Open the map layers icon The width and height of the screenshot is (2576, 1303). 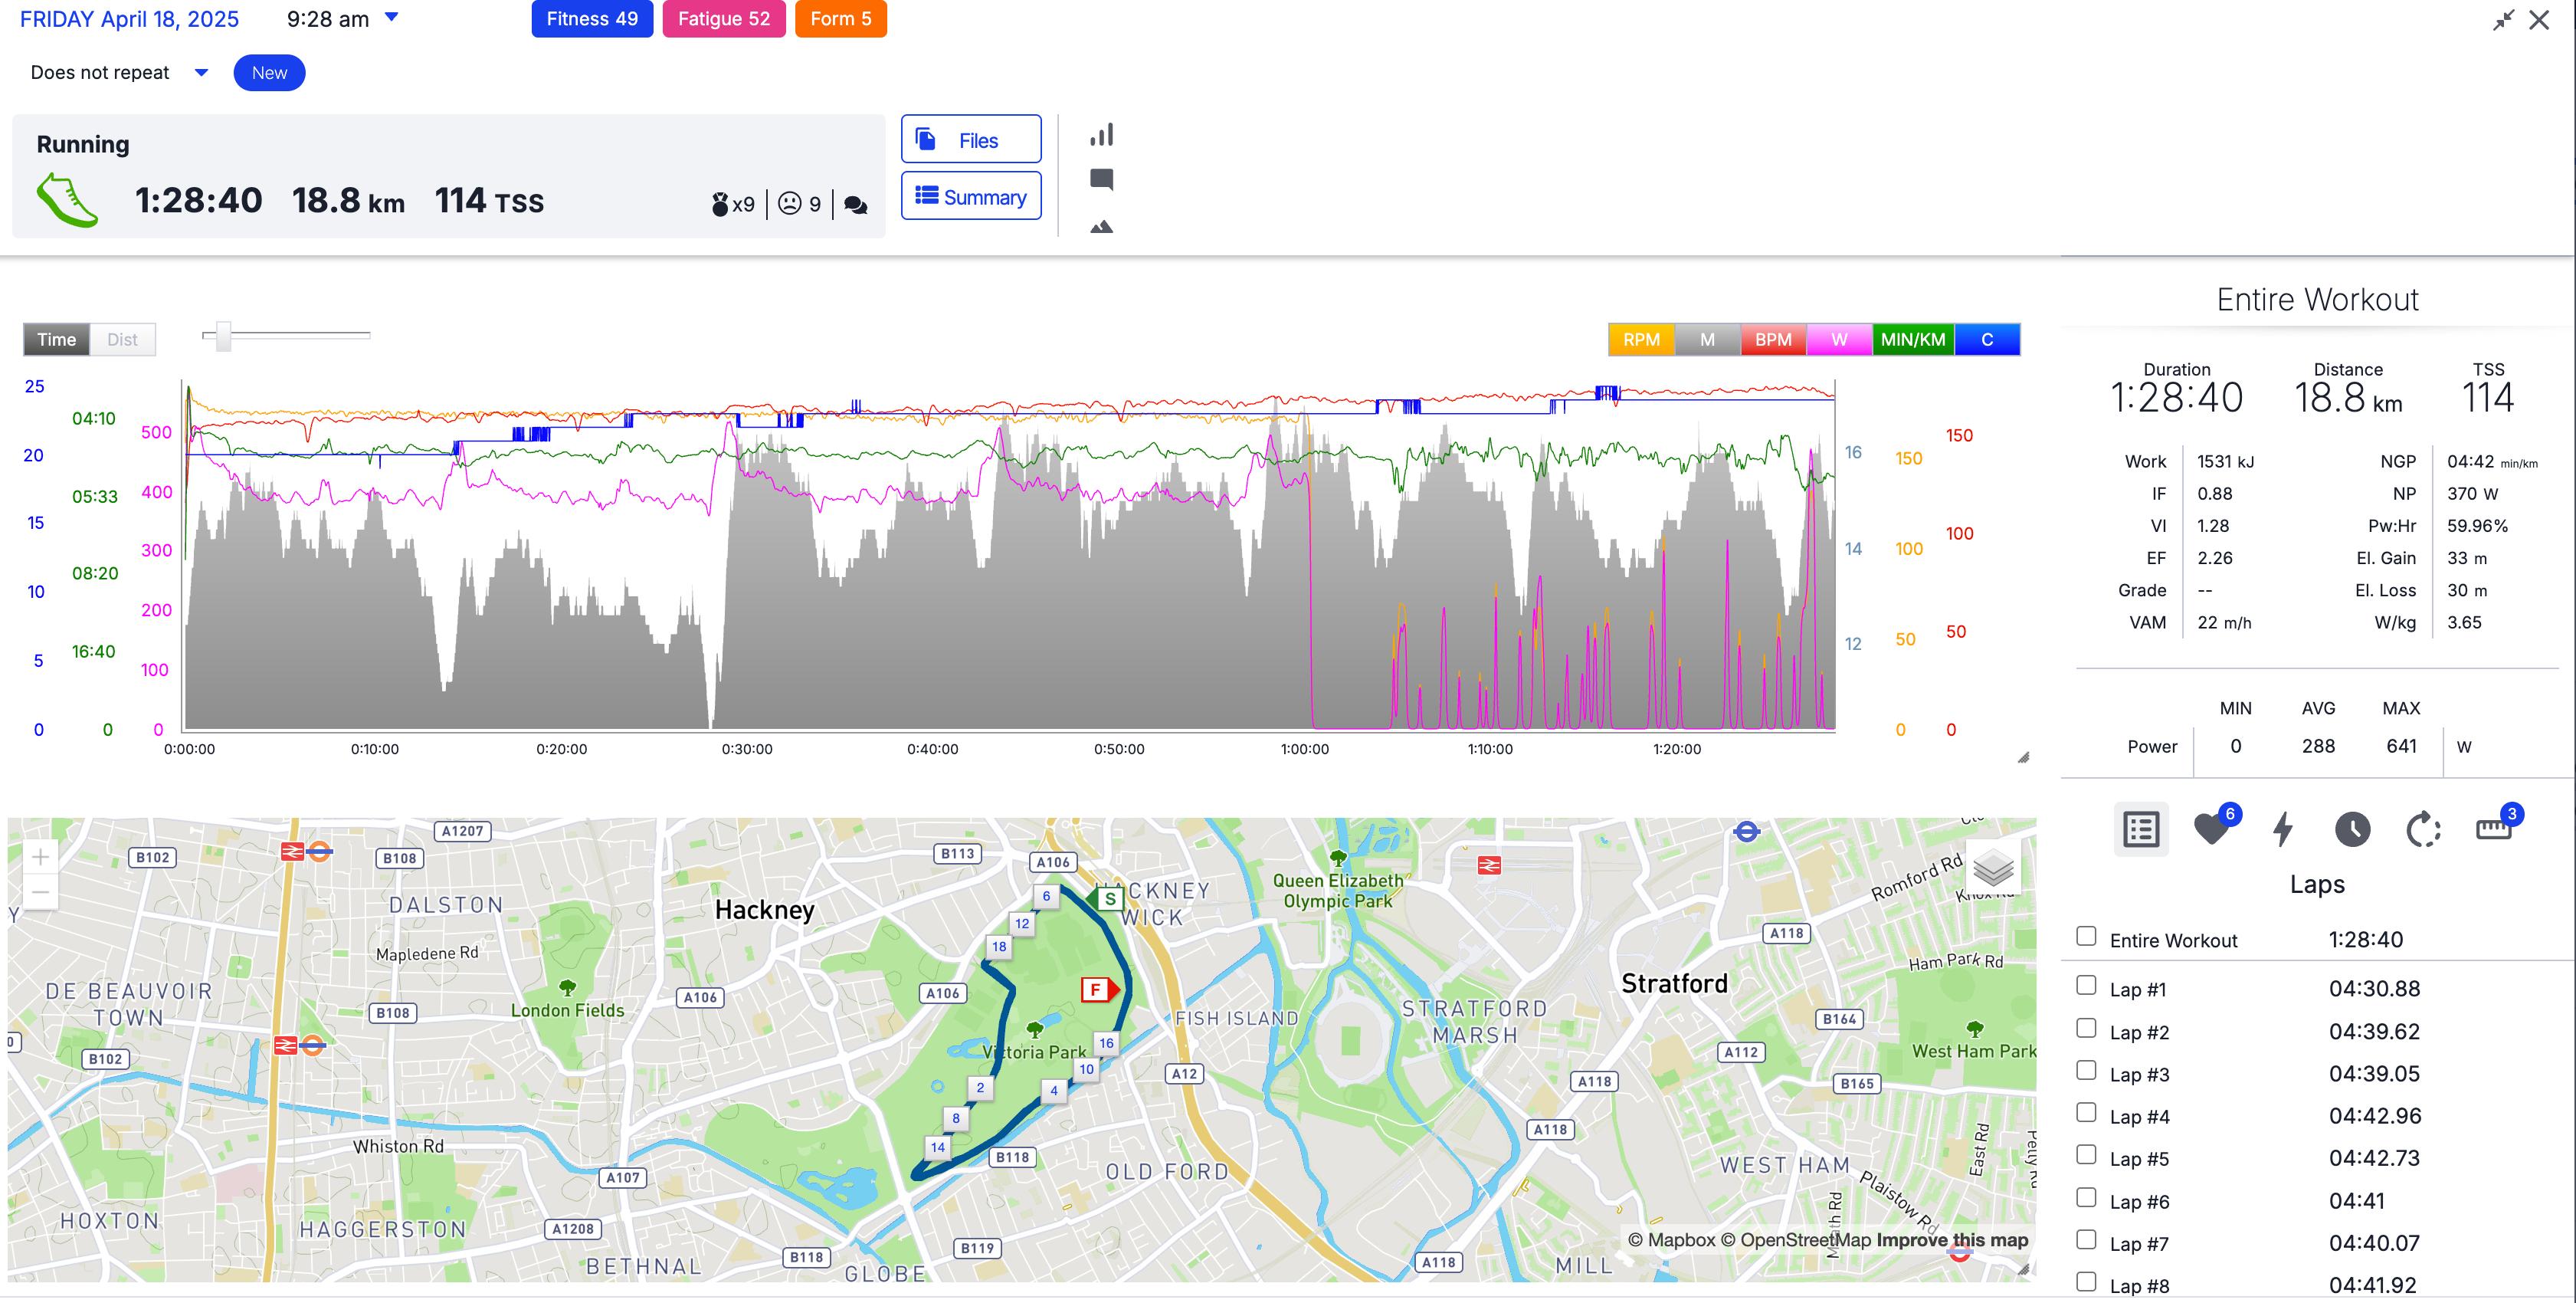point(1993,868)
